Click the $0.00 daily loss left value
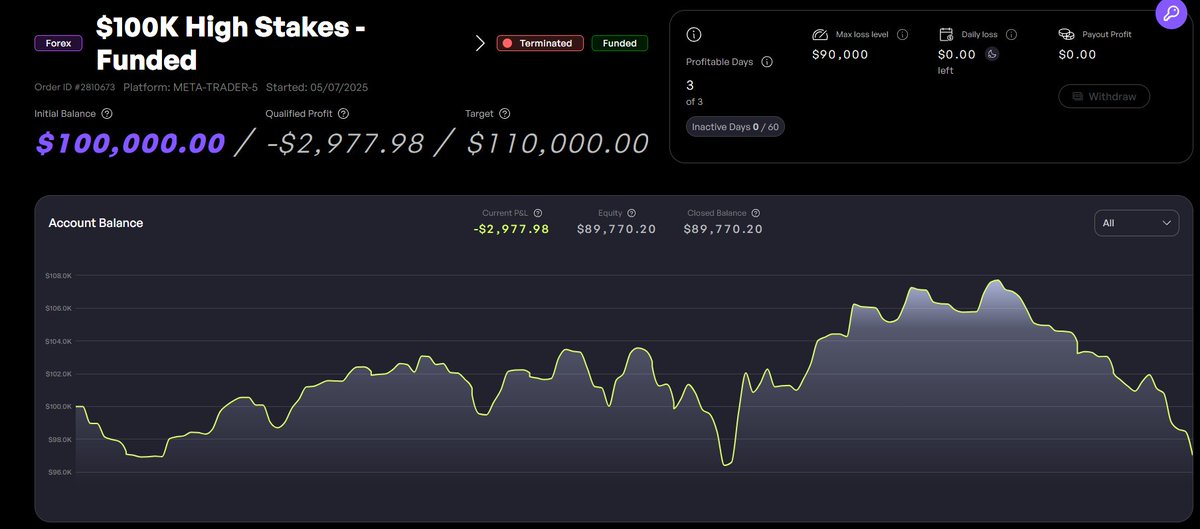Viewport: 1200px width, 529px height. [957, 54]
